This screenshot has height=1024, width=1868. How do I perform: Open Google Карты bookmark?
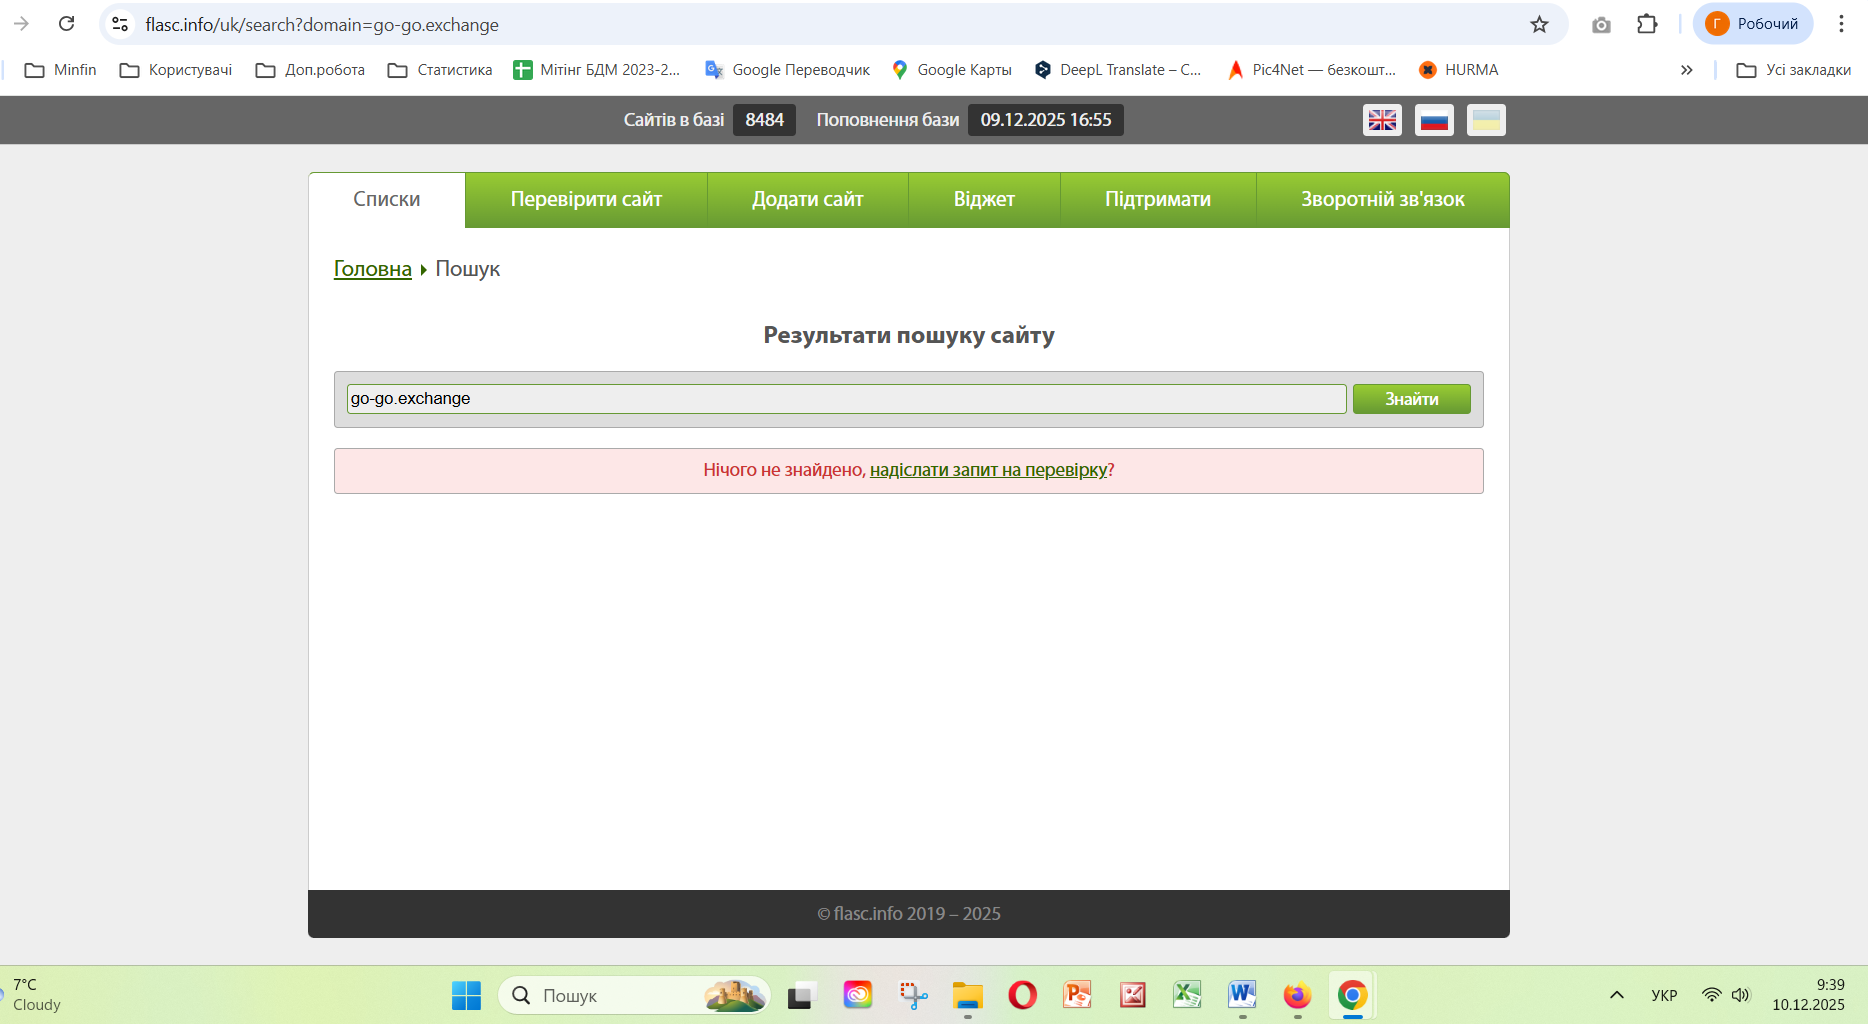(x=952, y=70)
